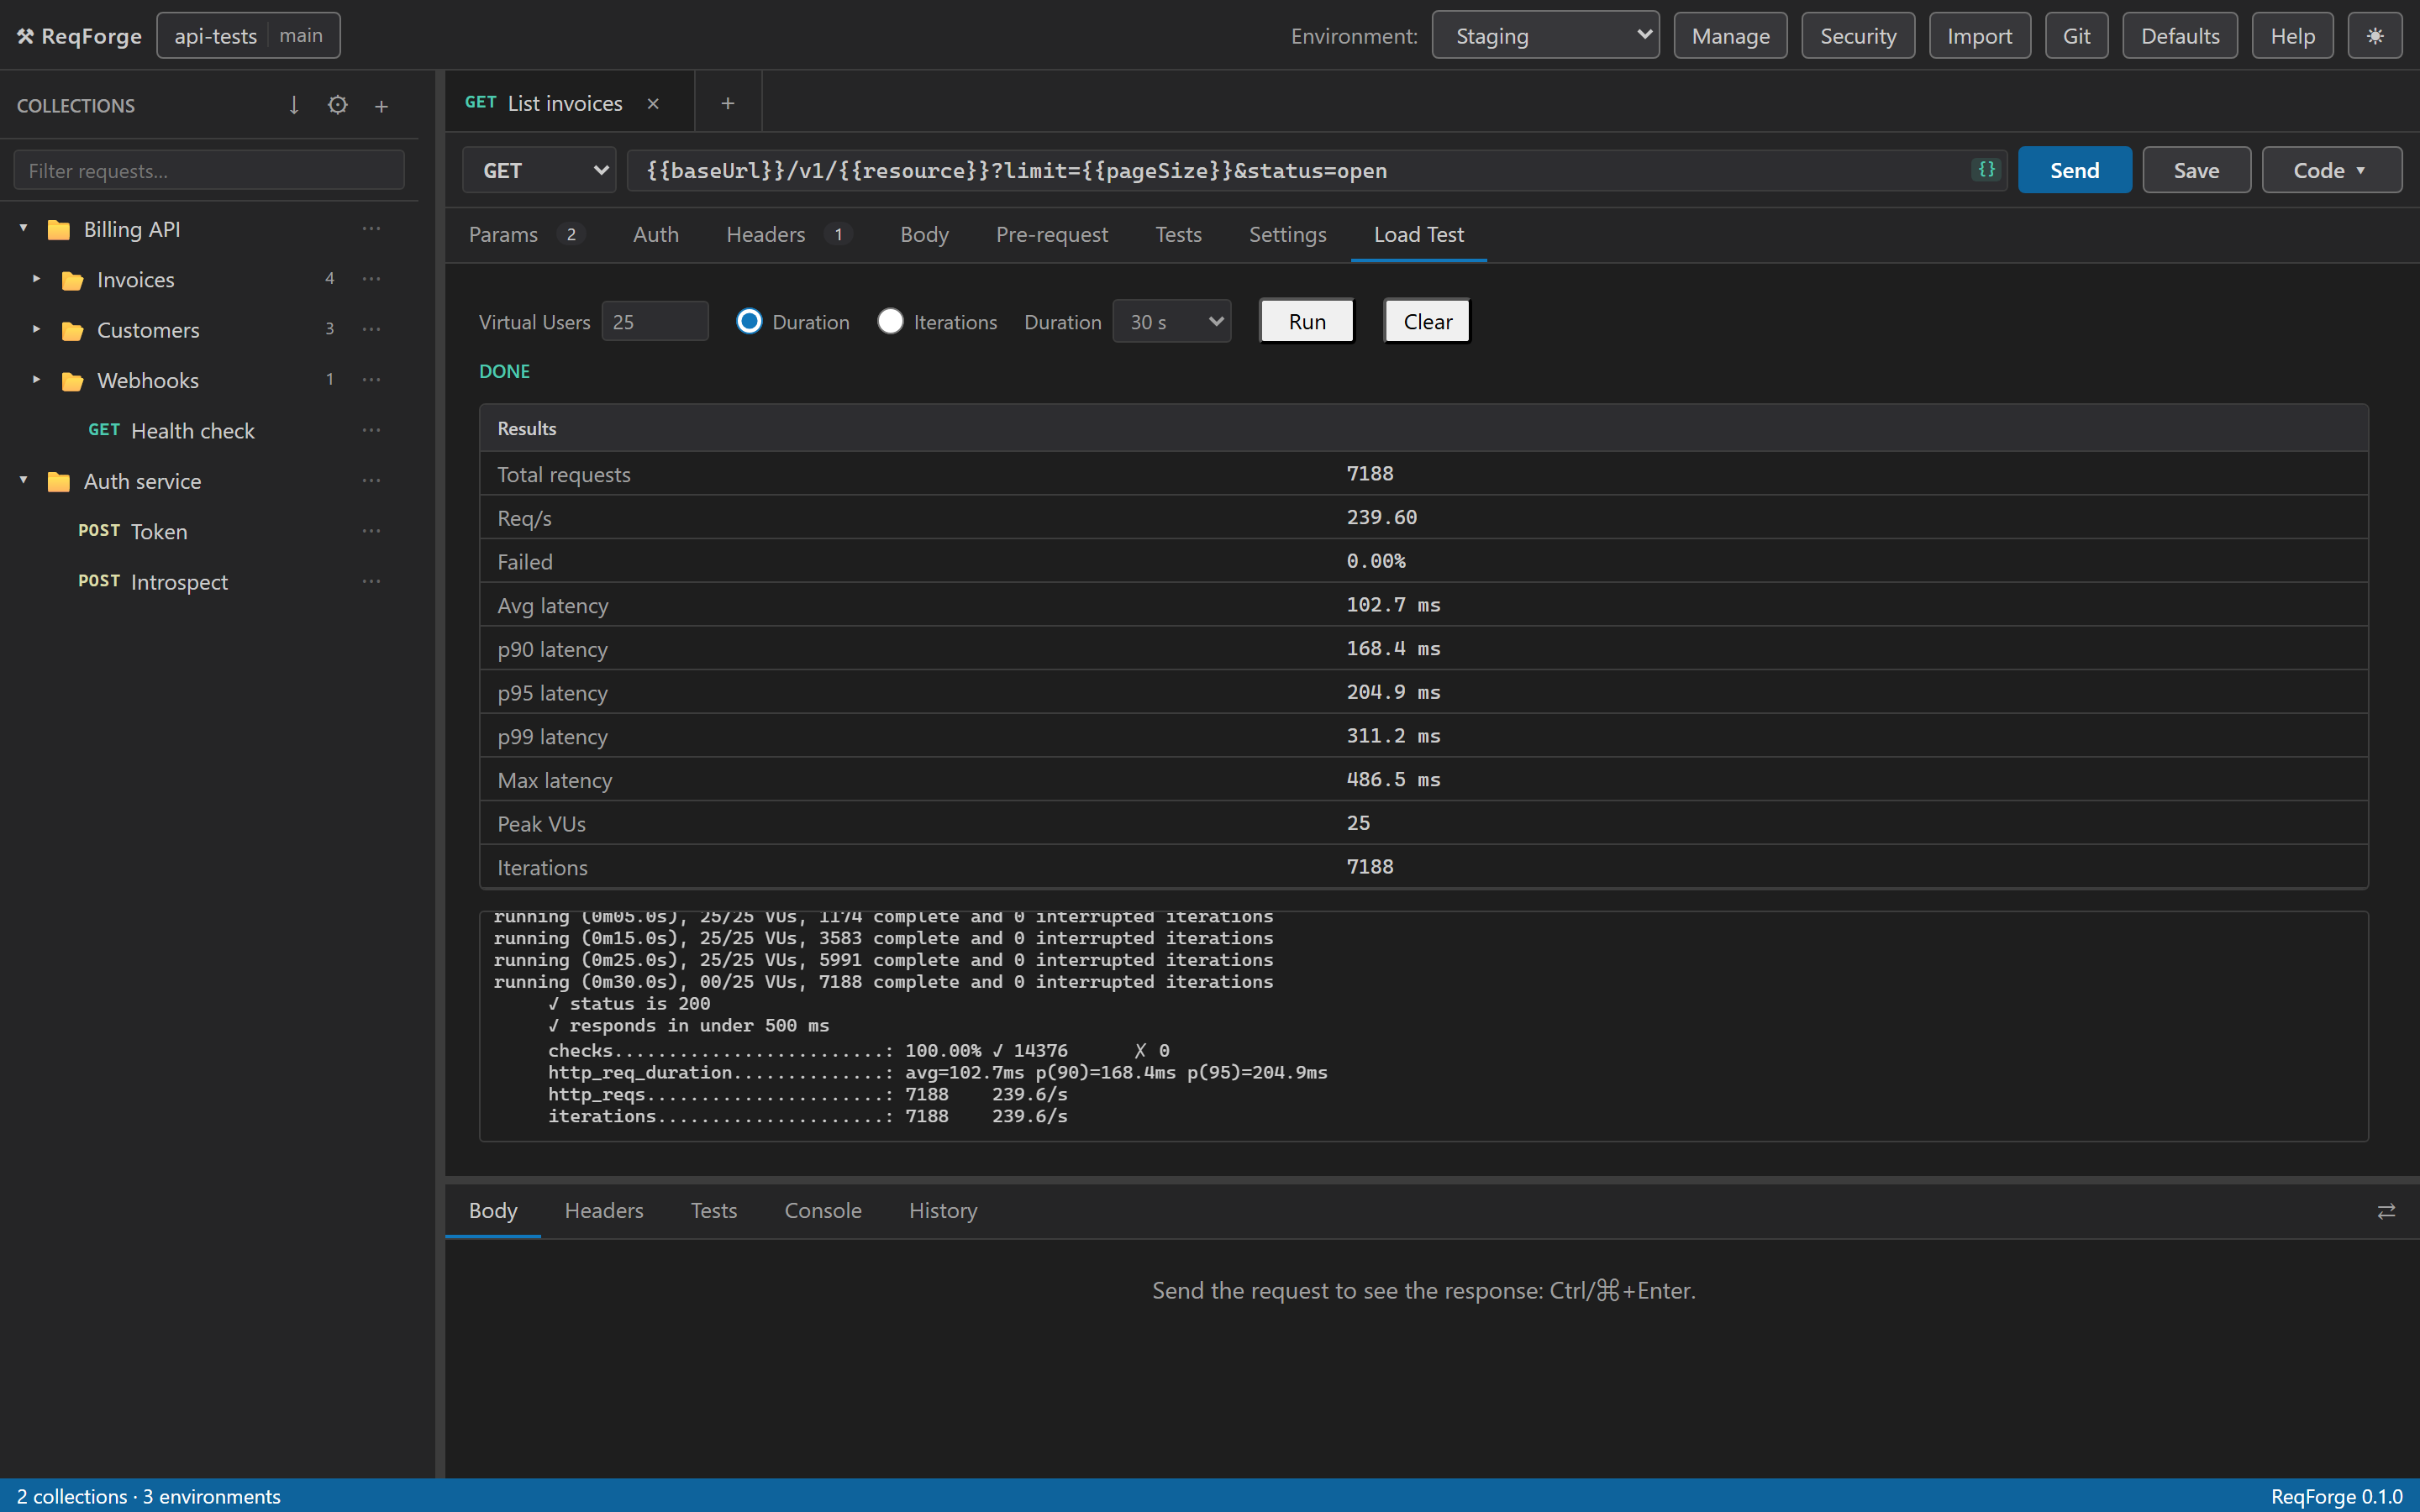This screenshot has height=1512, width=2420.
Task: Open the response History tab
Action: (x=943, y=1210)
